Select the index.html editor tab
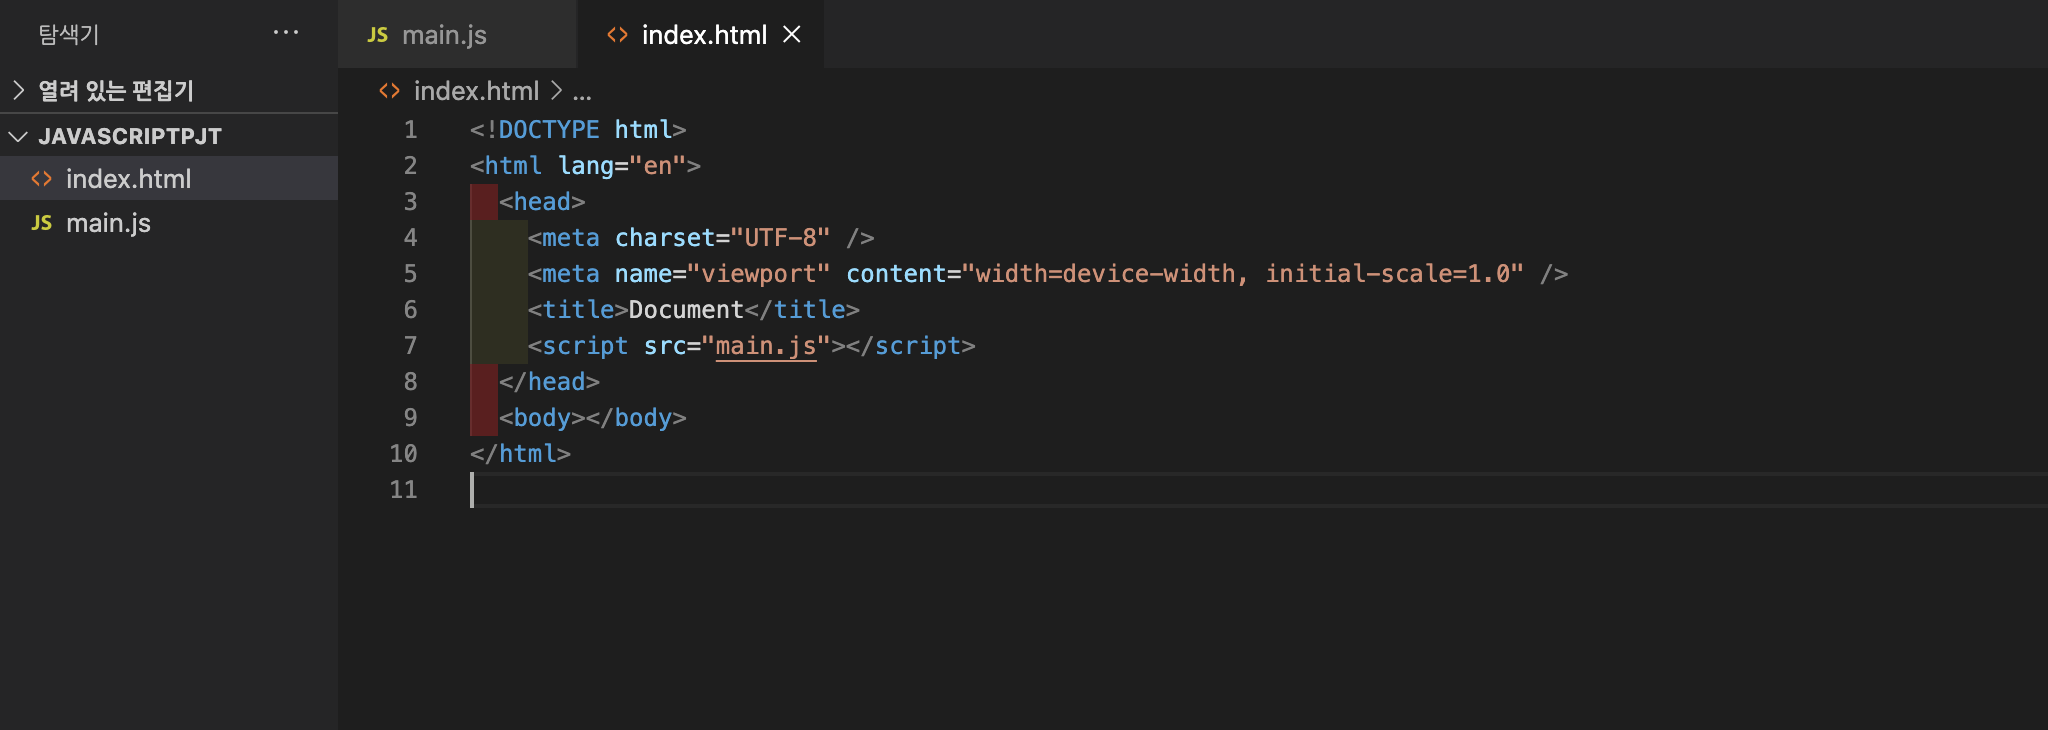Viewport: 2048px width, 730px height. pyautogui.click(x=700, y=35)
